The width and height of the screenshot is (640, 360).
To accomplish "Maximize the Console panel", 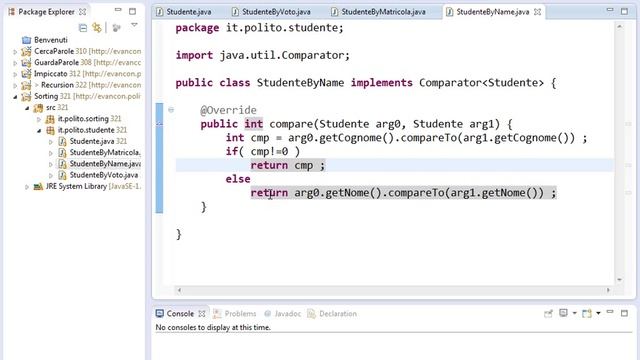I will (624, 313).
